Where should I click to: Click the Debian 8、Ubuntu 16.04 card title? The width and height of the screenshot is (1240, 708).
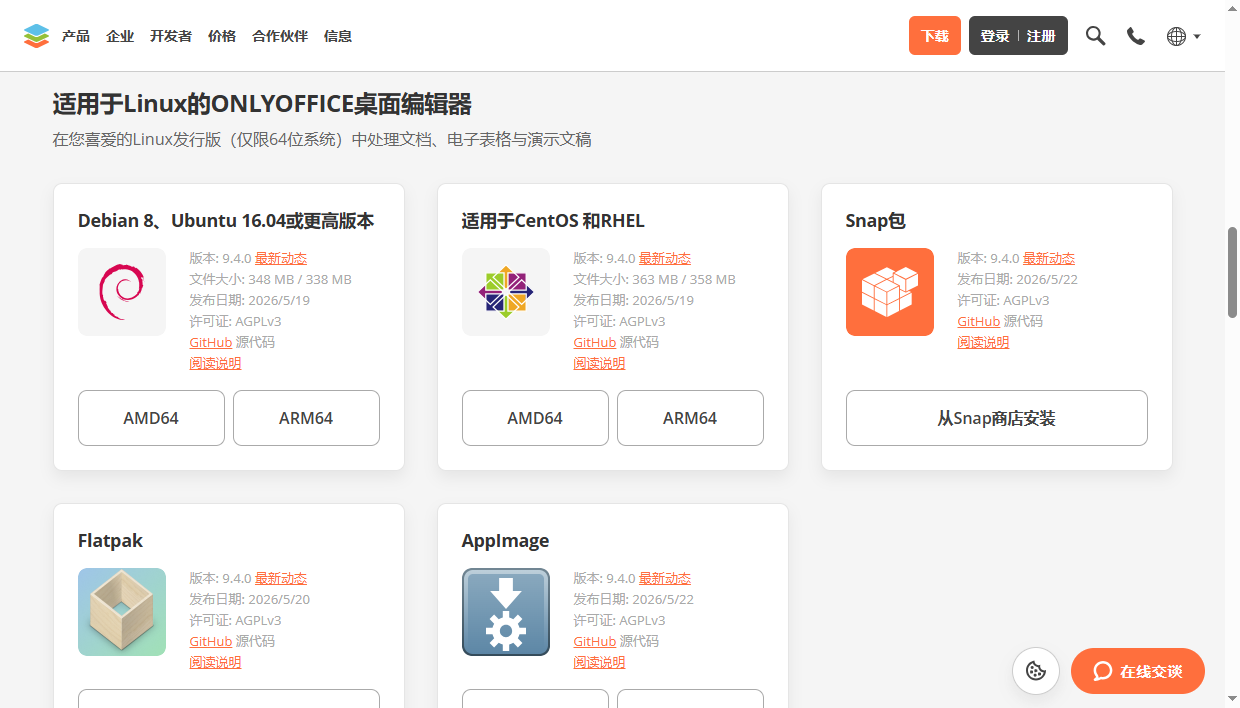(x=226, y=221)
